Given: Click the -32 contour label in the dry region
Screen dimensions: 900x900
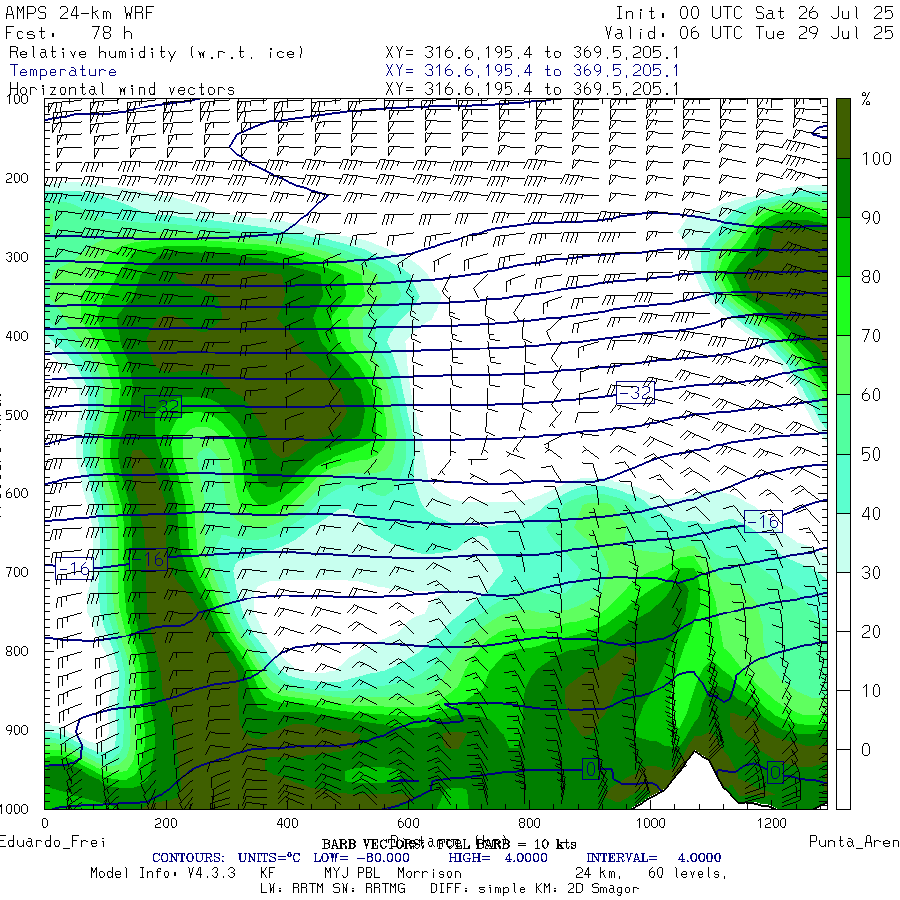Looking at the screenshot, I should point(635,393).
